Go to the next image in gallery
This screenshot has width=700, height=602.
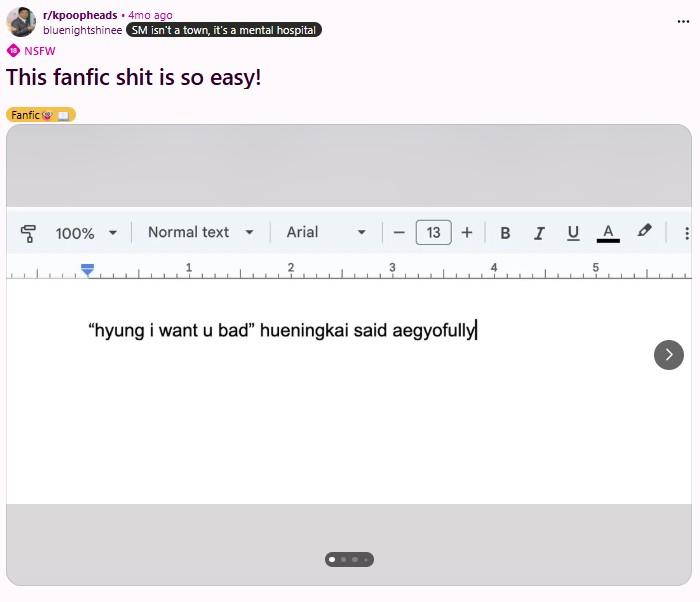tap(668, 355)
